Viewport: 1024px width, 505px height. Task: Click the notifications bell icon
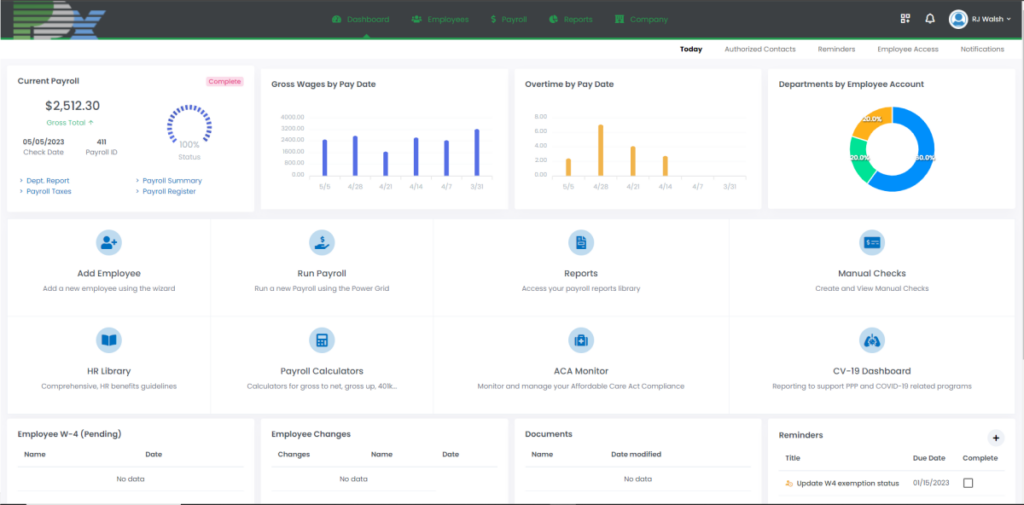(x=930, y=19)
